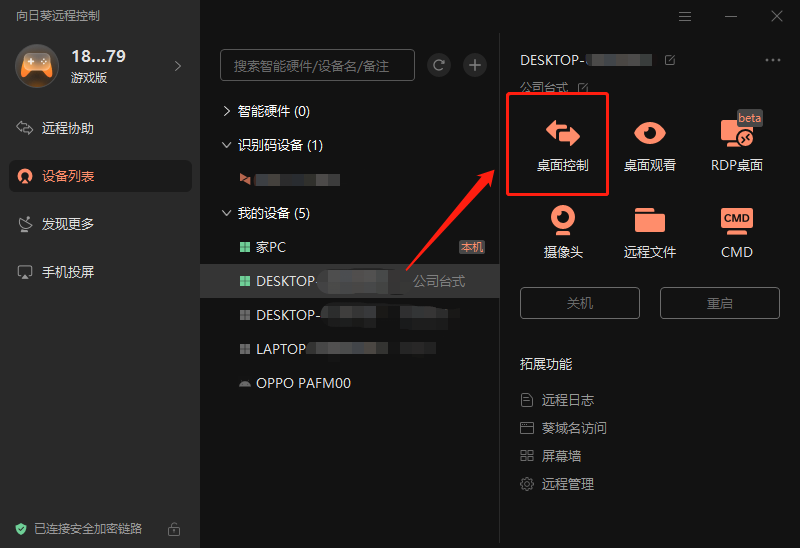Open the three-dot more options menu

[772, 60]
